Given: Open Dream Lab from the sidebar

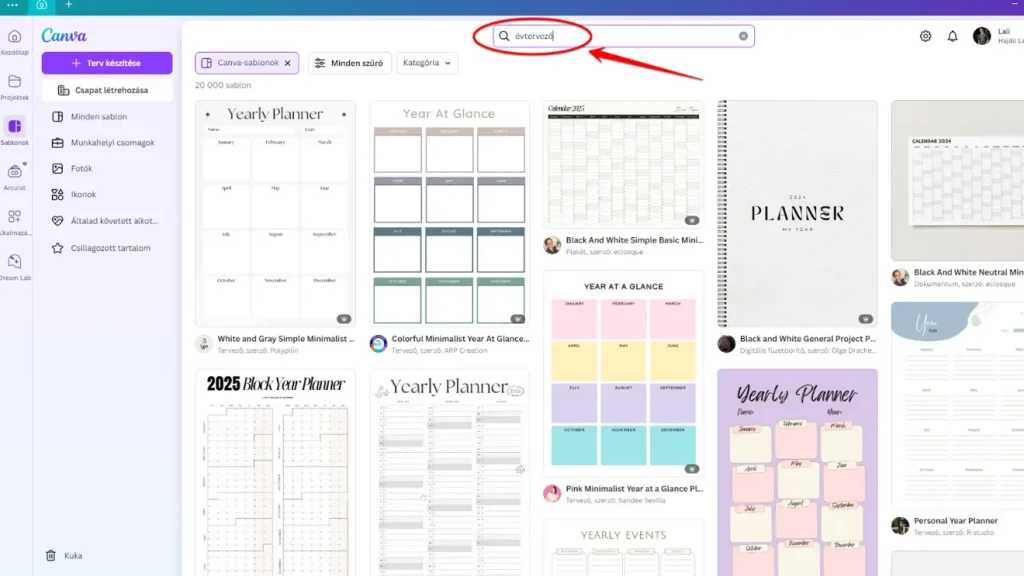Looking at the screenshot, I should click(x=14, y=261).
